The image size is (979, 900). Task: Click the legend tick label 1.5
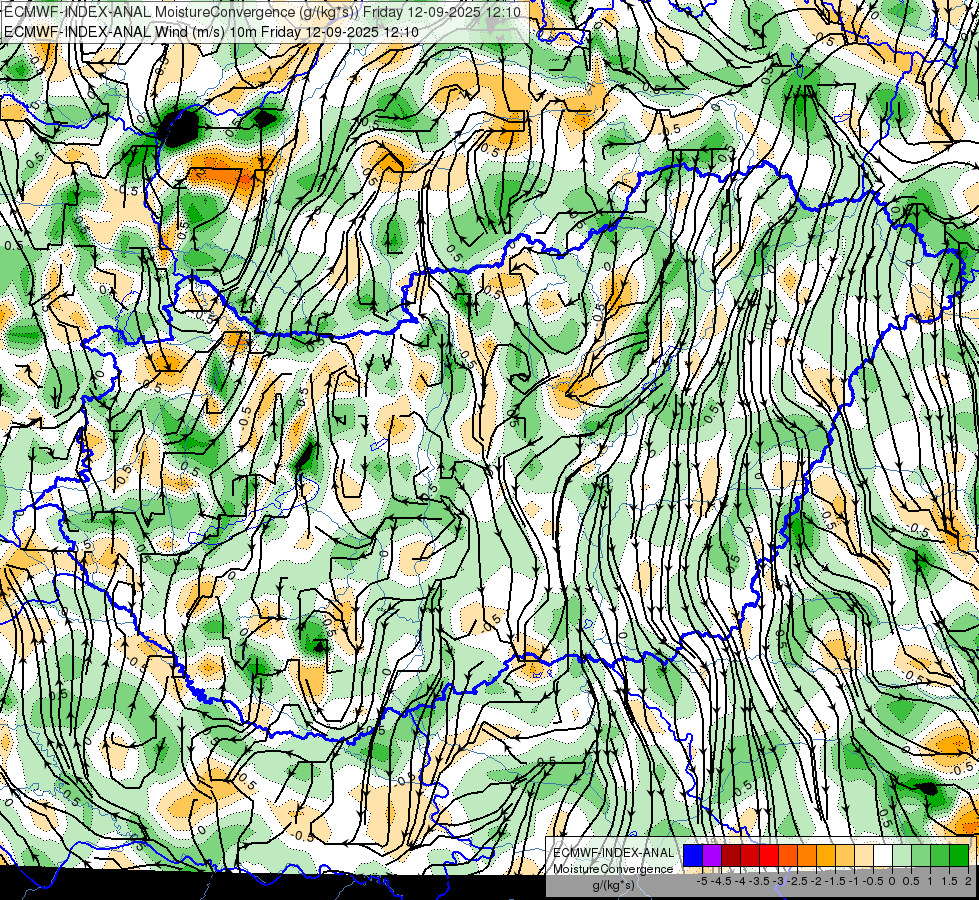tap(948, 881)
